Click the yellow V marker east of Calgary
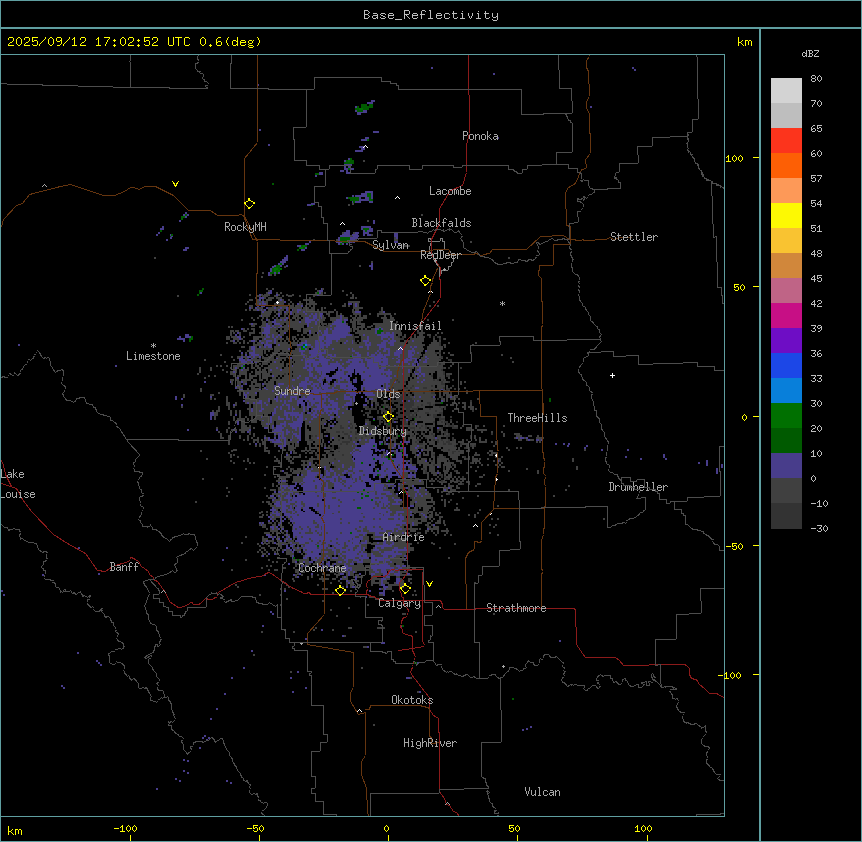The image size is (862, 842). (x=429, y=584)
